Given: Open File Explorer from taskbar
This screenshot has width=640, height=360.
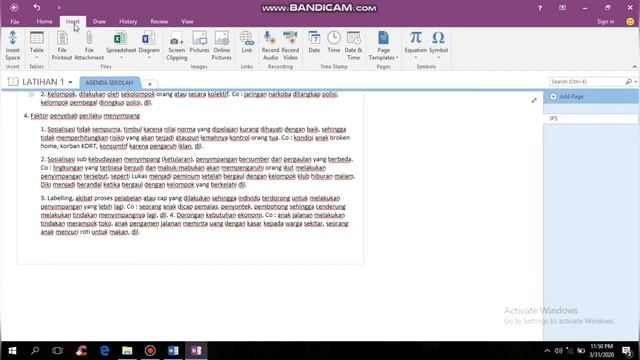Looking at the screenshot, I should (127, 351).
